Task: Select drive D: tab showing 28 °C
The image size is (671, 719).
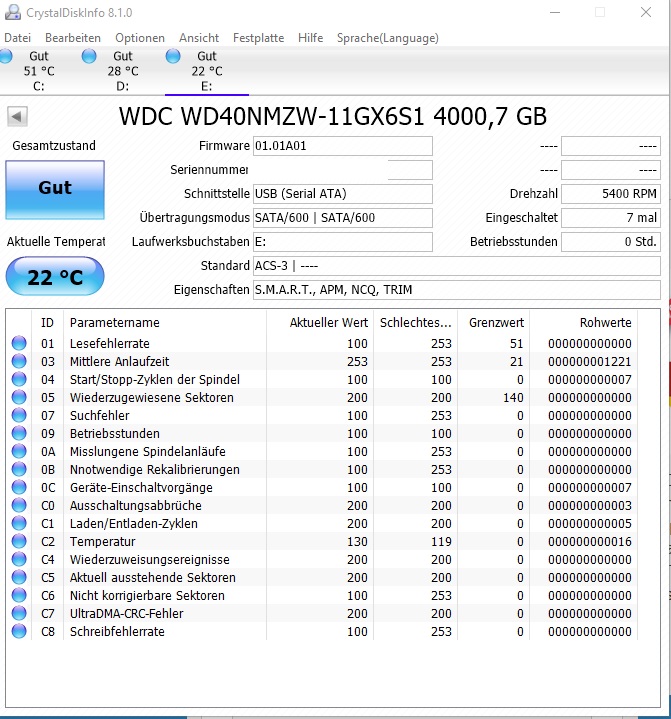Action: [123, 71]
